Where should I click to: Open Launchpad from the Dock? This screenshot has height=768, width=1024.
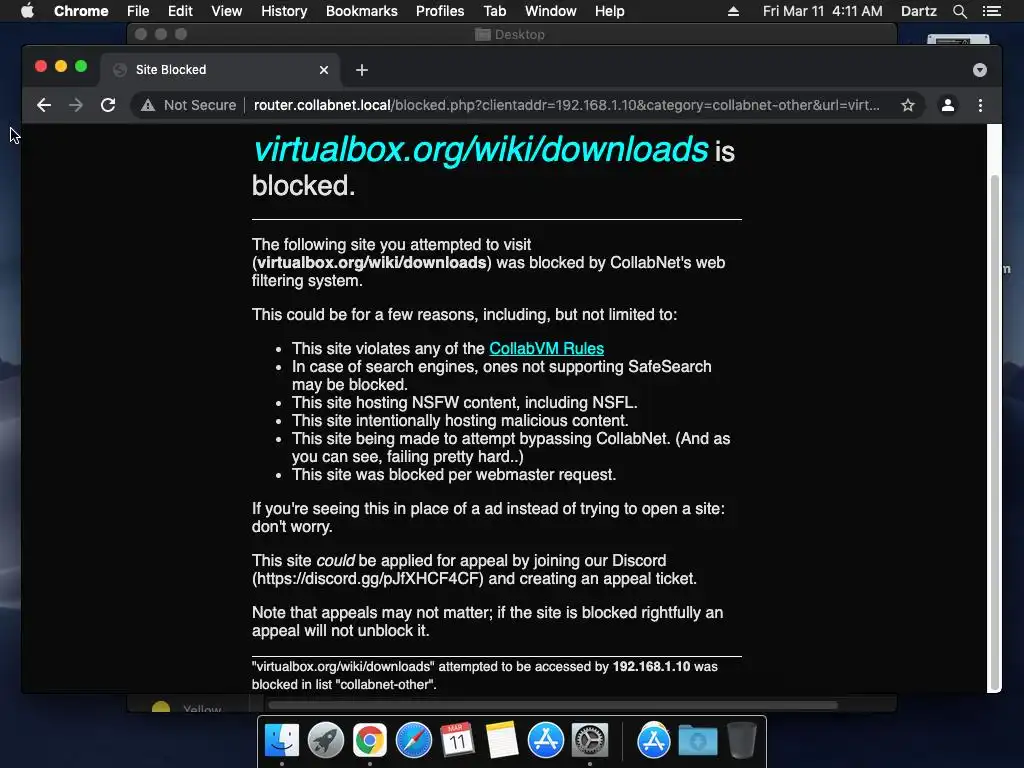click(x=326, y=741)
